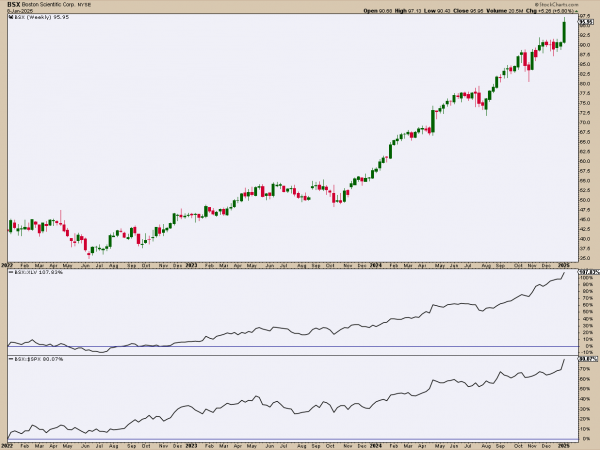Viewport: 600px width, 450px height.
Task: Click the Chg +5.26 (+5.80%) value
Action: pyautogui.click(x=550, y=11)
